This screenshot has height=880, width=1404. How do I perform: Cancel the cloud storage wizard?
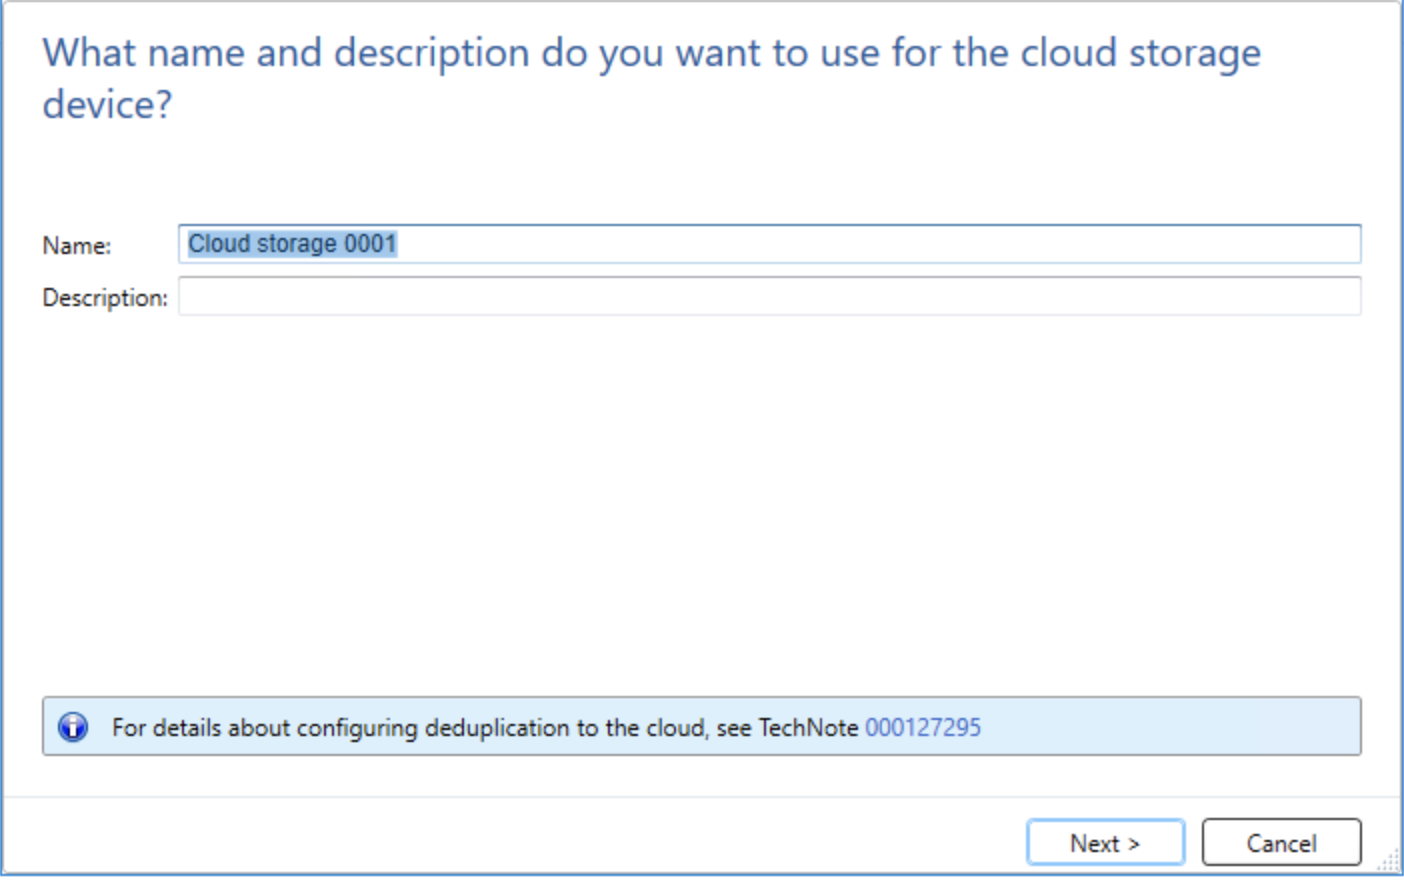1281,843
